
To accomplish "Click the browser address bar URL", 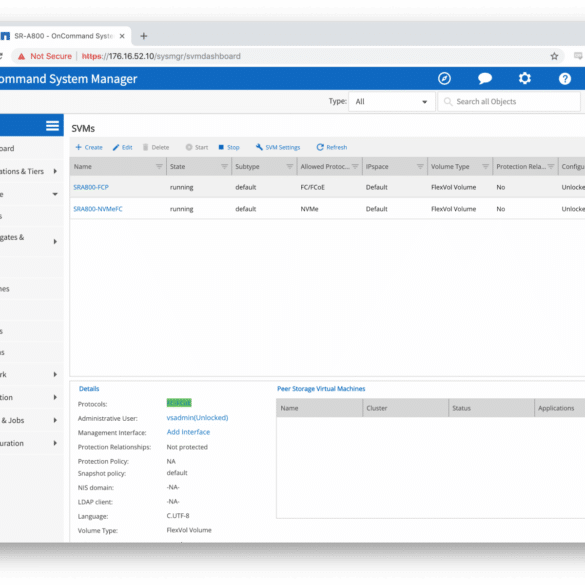I will [161, 56].
